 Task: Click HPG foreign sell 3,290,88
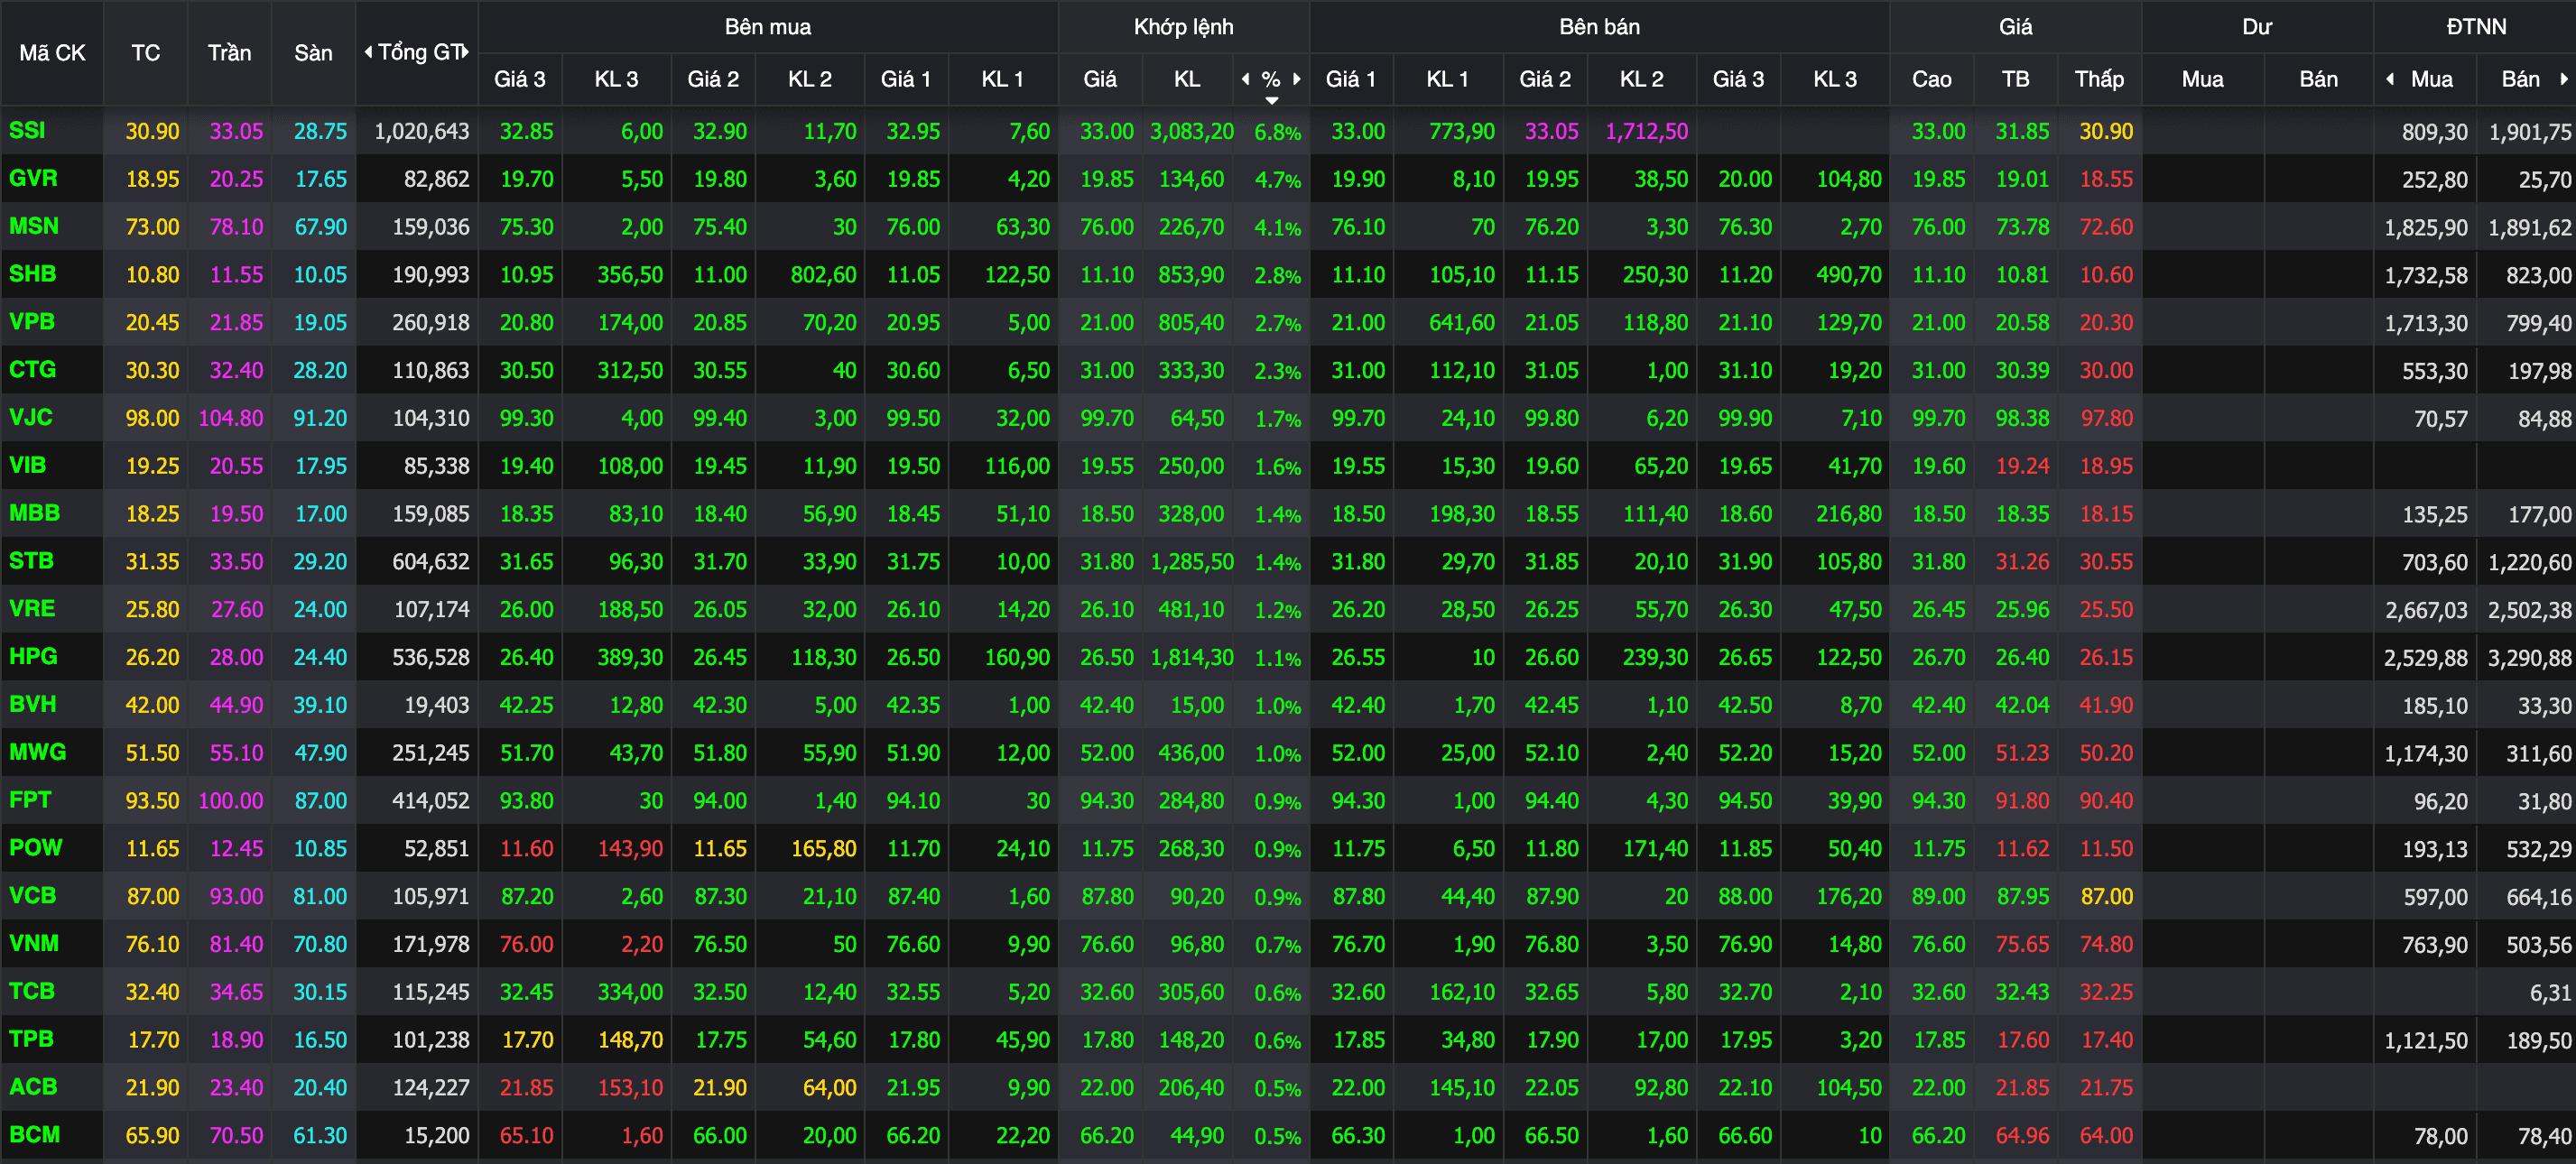pos(2529,658)
